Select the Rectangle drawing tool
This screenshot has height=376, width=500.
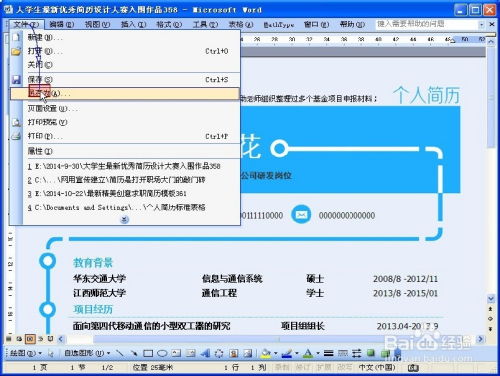[x=148, y=353]
